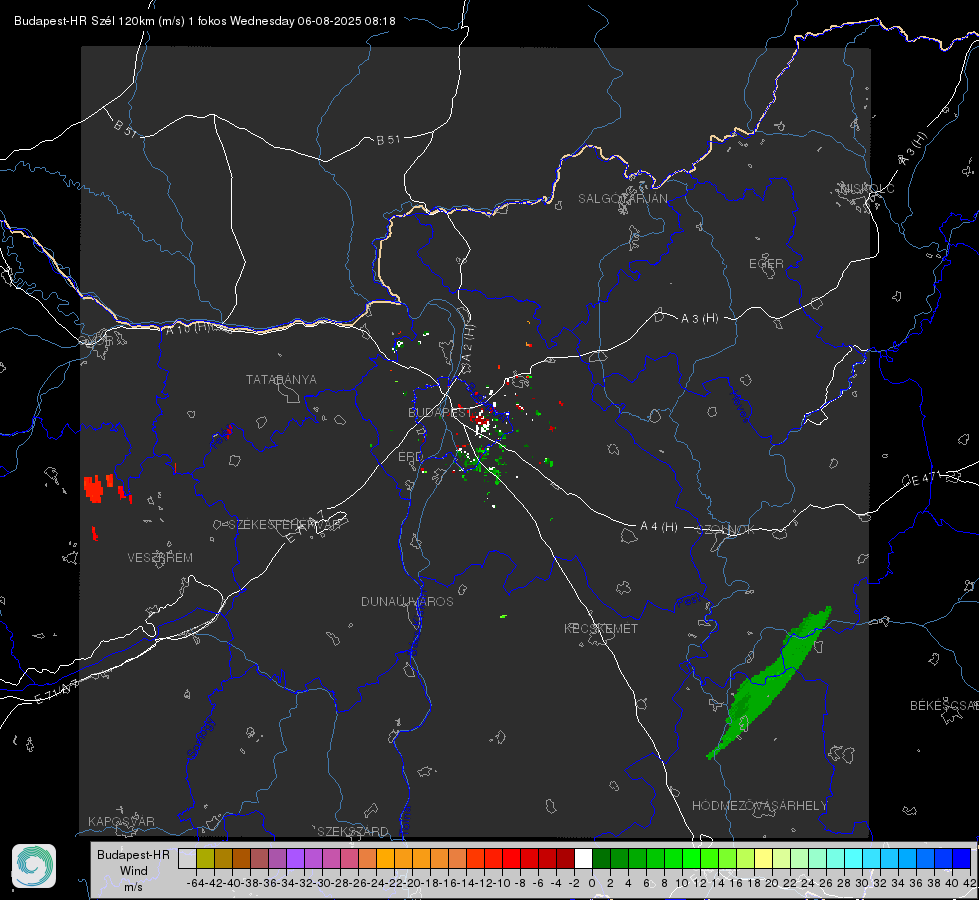
Task: Click the MISKOLC city label
Action: (867, 188)
